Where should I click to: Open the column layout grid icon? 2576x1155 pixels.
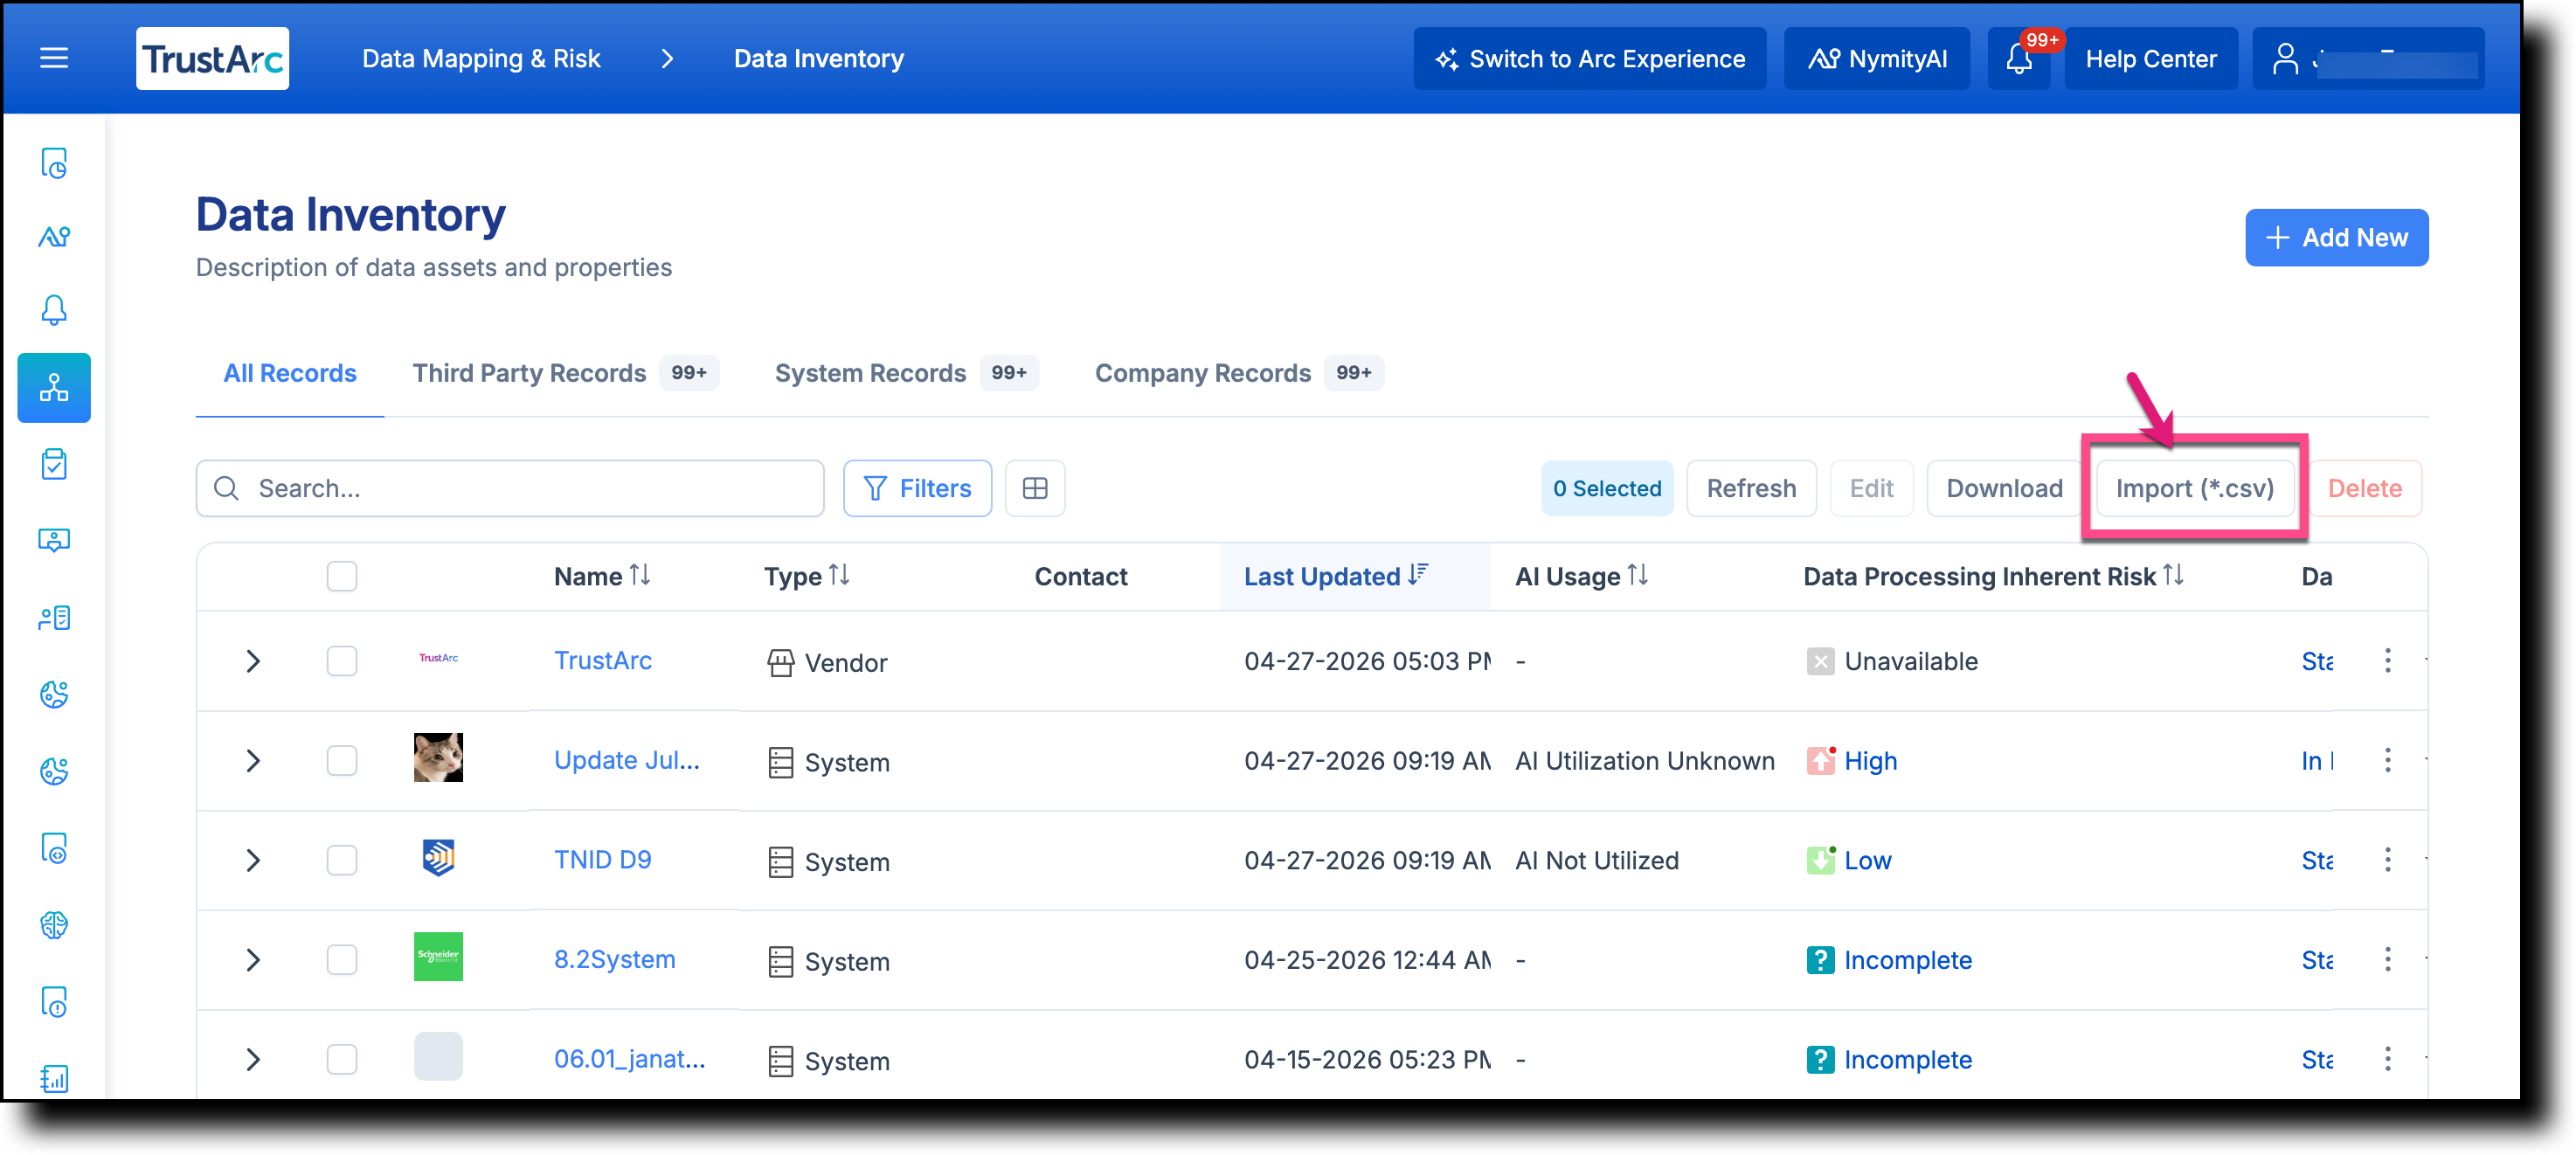click(1035, 489)
